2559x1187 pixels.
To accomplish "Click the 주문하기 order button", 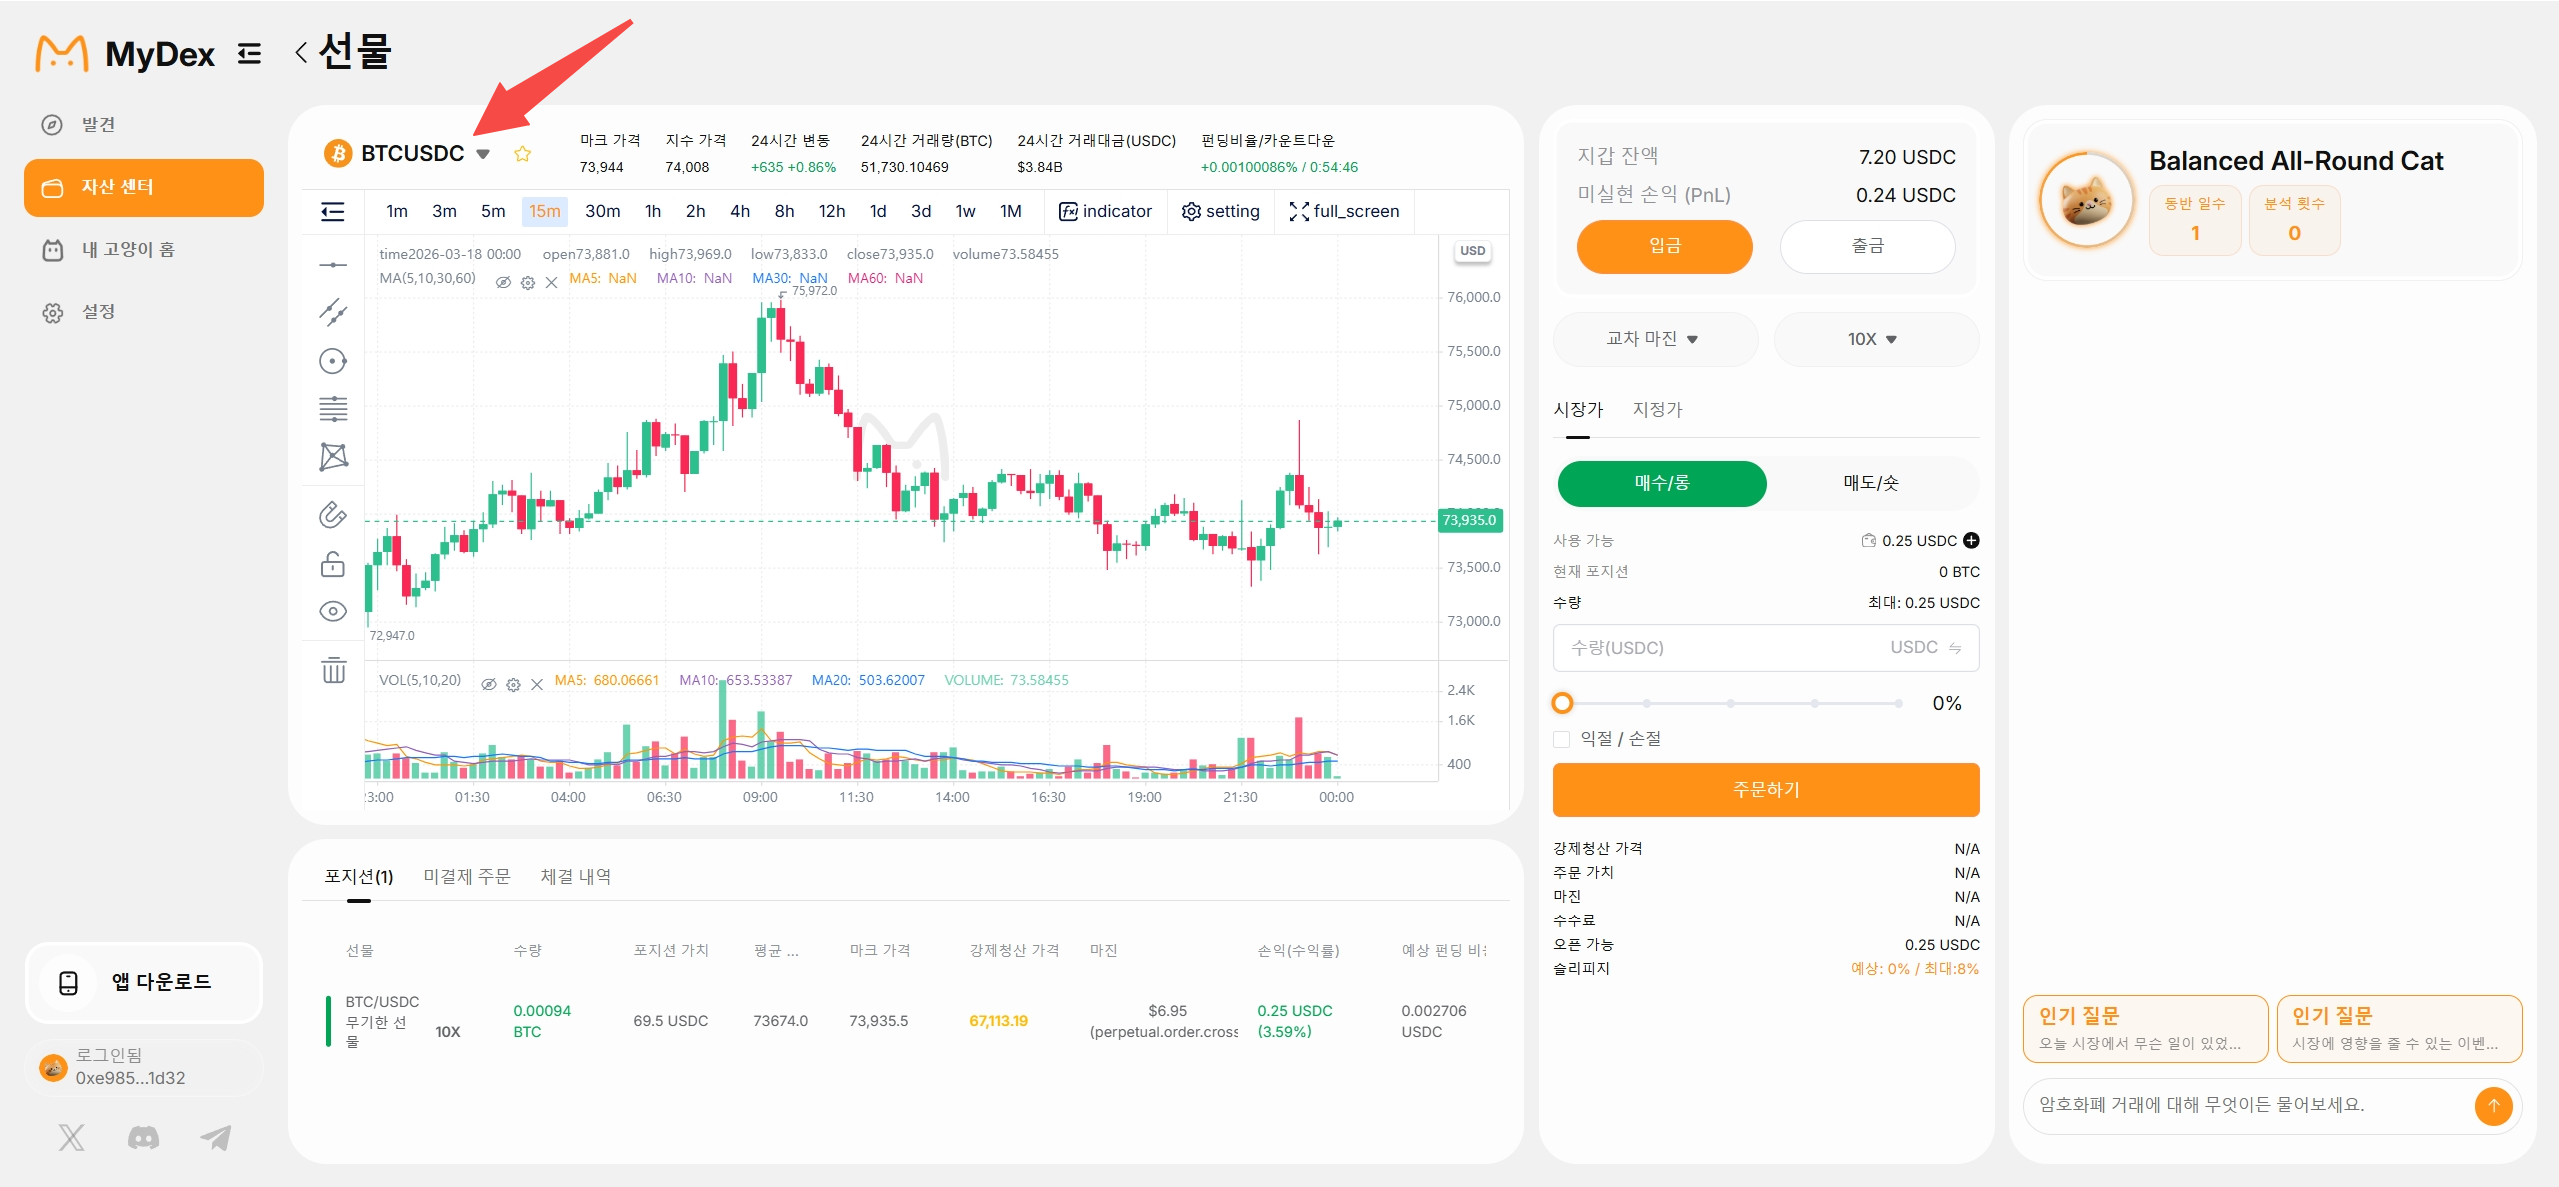I will 1765,790.
